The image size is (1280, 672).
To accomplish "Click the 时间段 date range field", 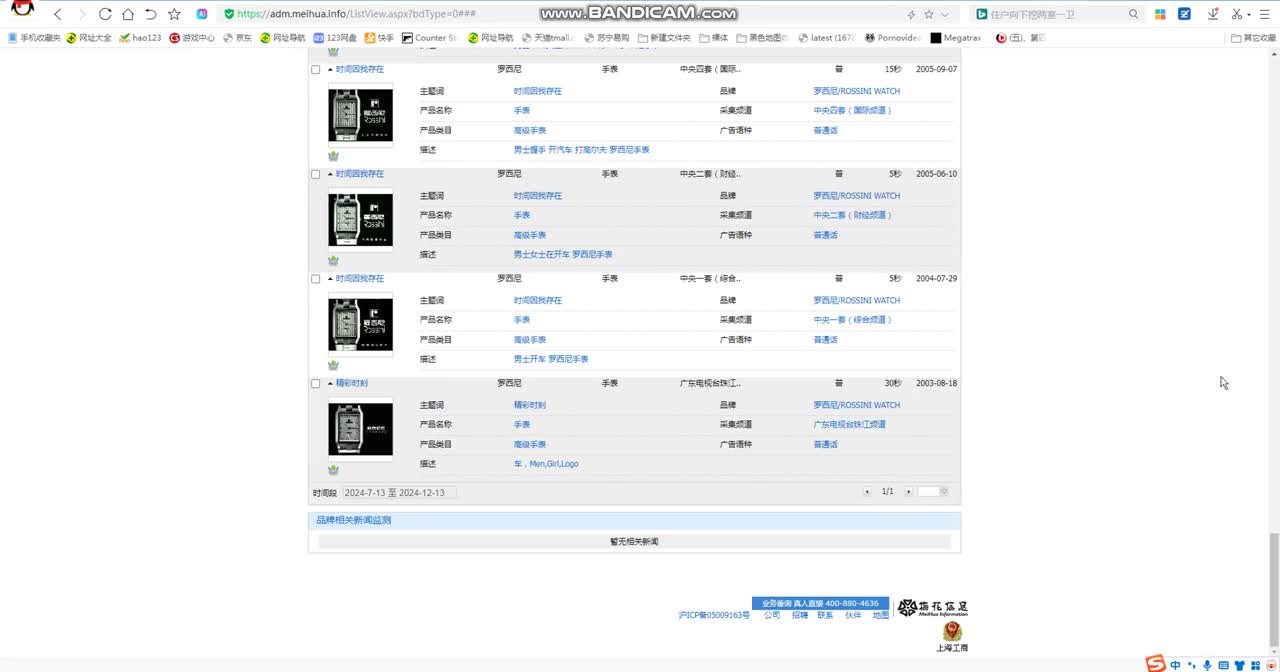I will pos(399,493).
